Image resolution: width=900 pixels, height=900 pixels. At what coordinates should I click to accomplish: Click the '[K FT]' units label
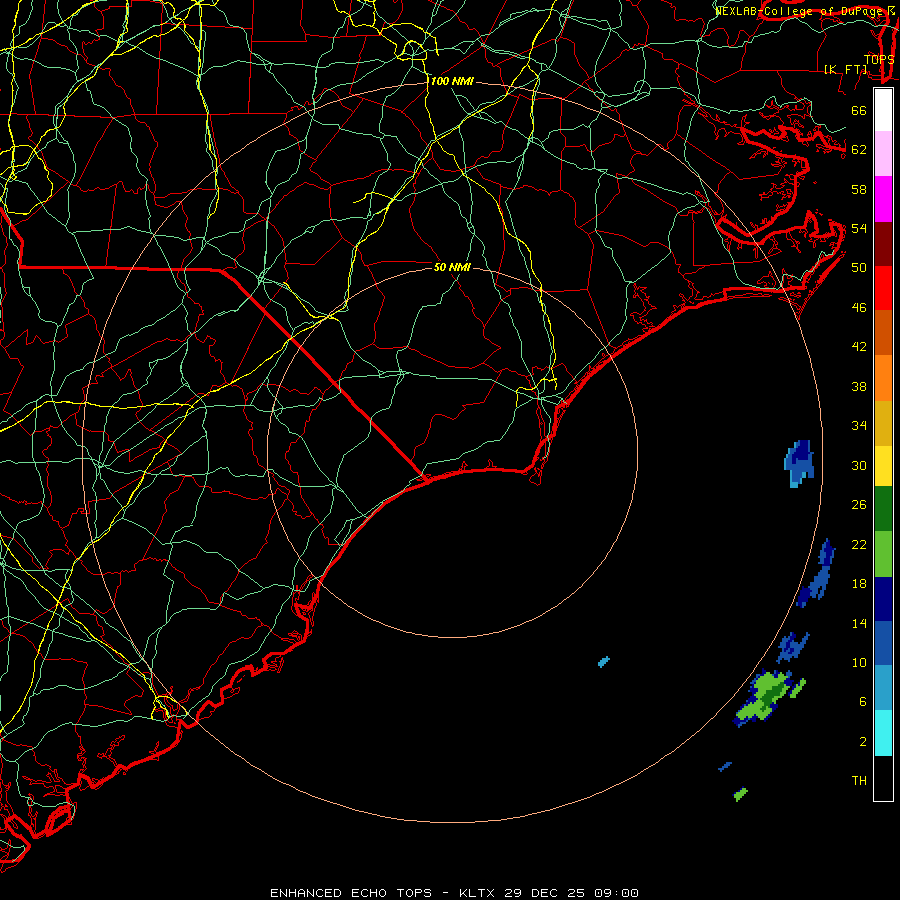tap(846, 69)
